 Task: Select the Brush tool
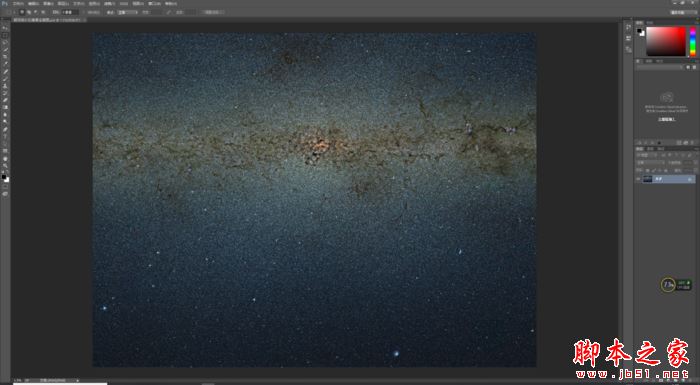point(5,78)
